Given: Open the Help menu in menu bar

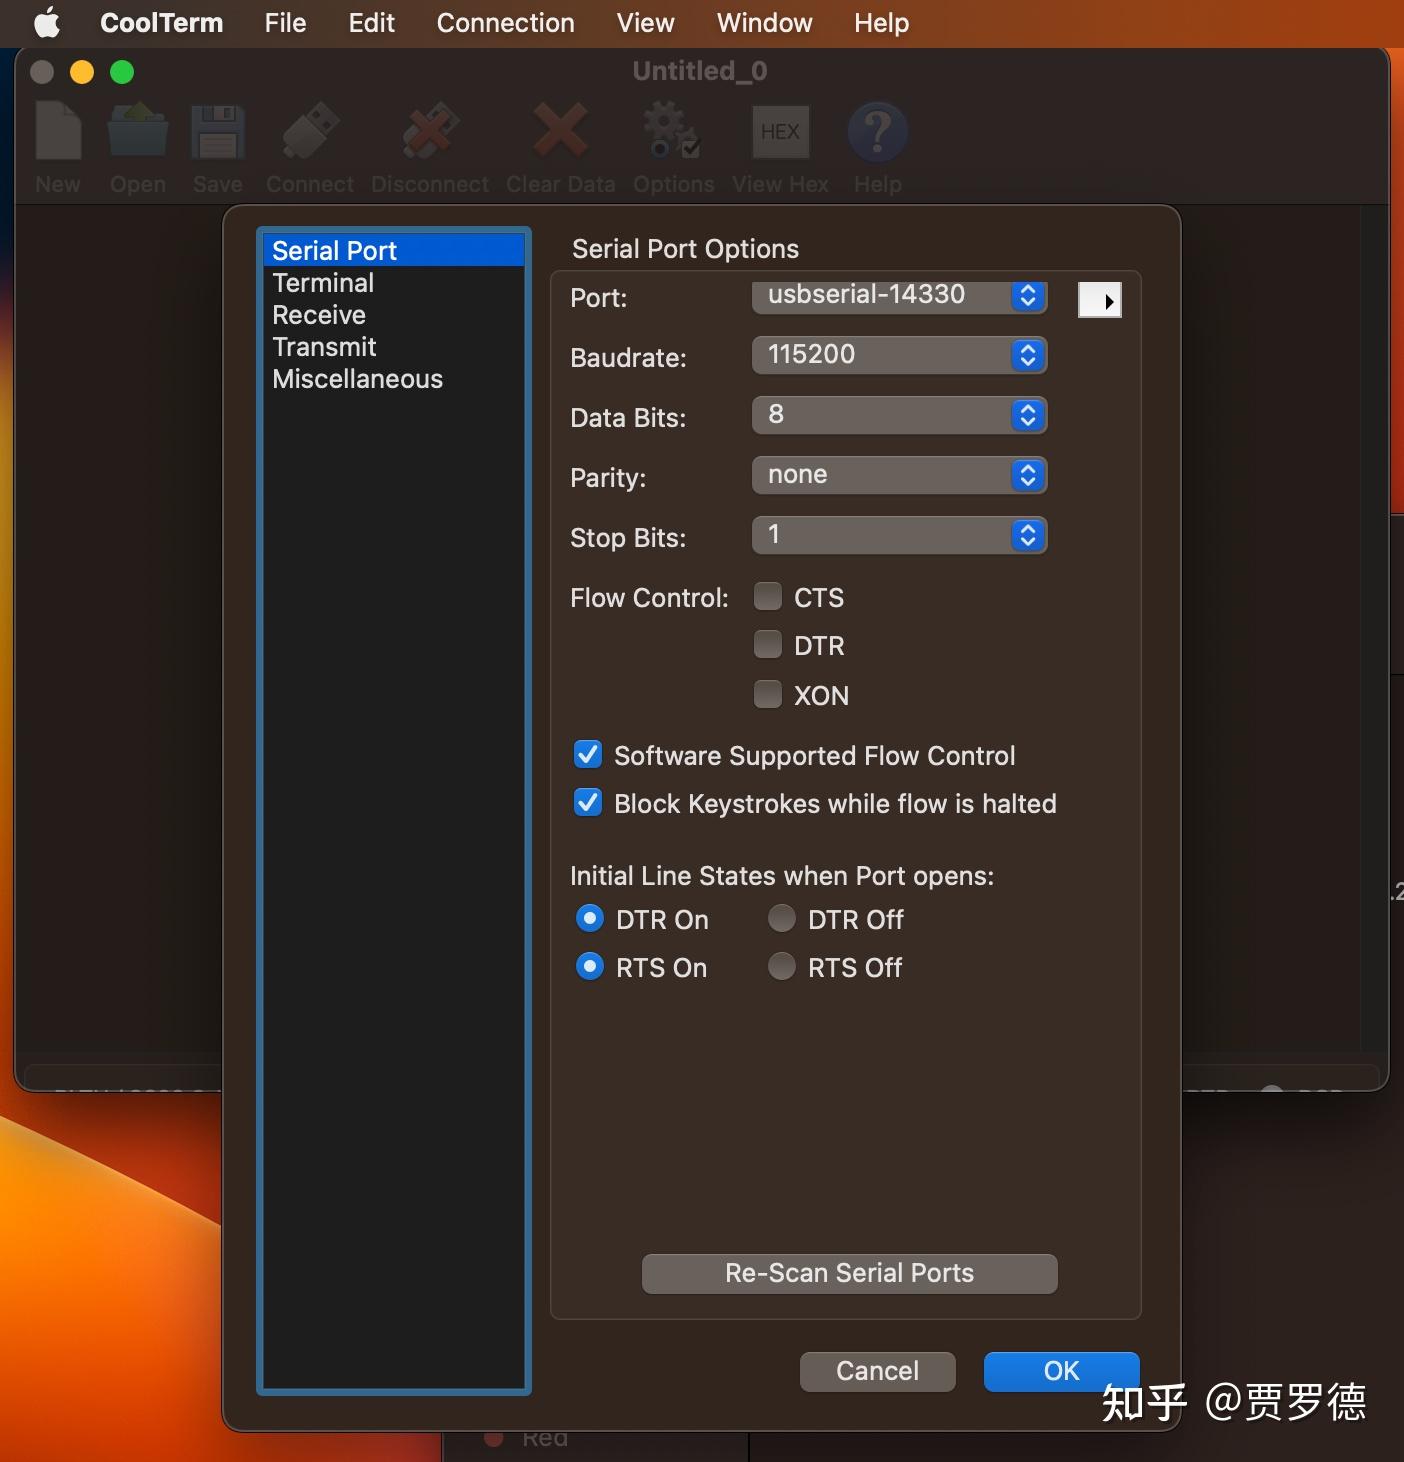Looking at the screenshot, I should (881, 23).
